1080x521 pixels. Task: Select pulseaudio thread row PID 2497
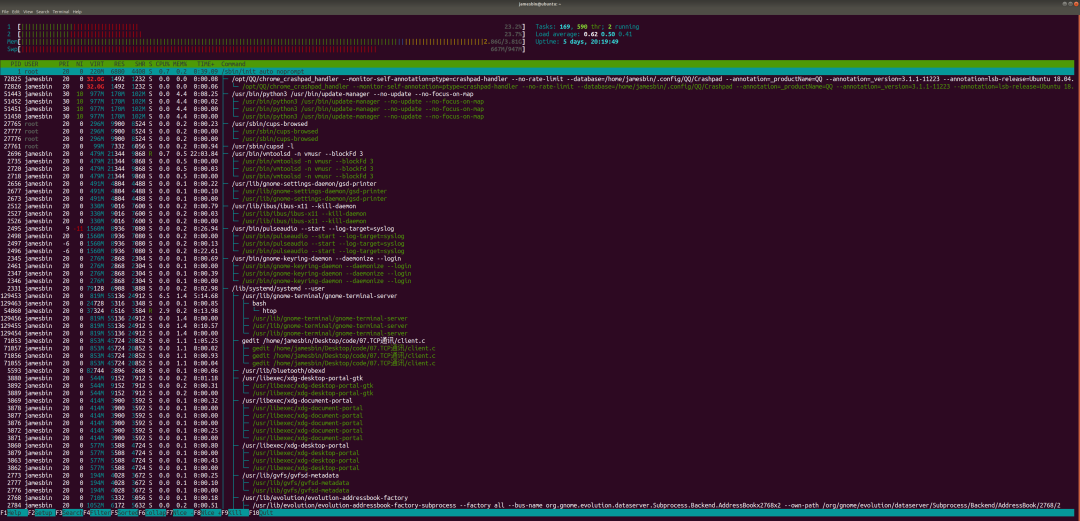[540, 243]
